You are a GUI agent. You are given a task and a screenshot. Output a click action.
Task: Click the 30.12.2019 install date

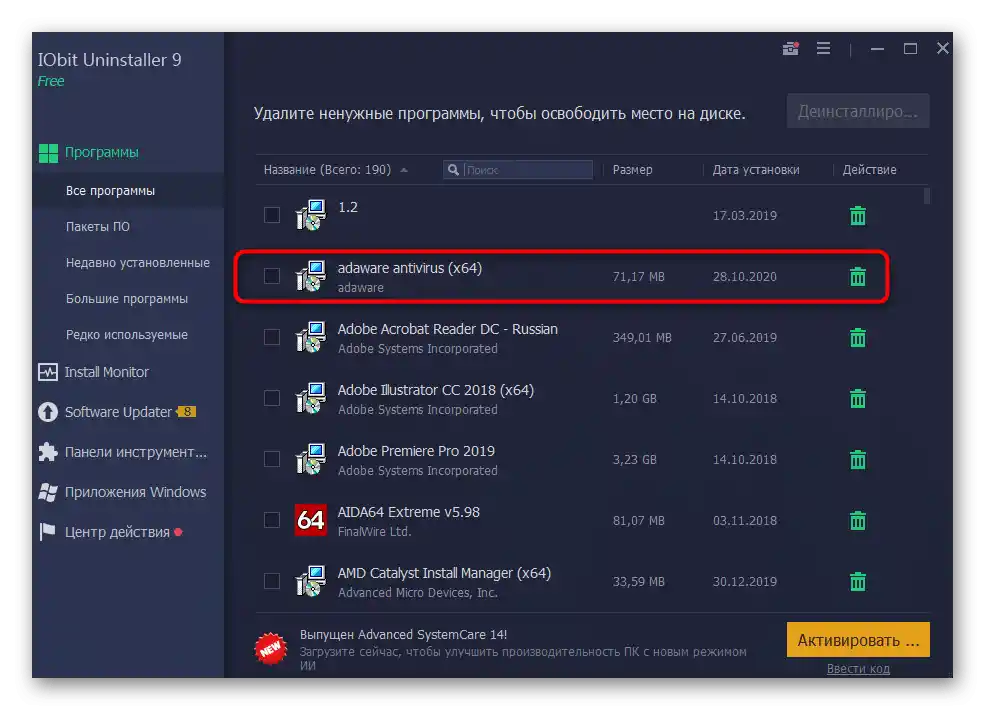(744, 581)
